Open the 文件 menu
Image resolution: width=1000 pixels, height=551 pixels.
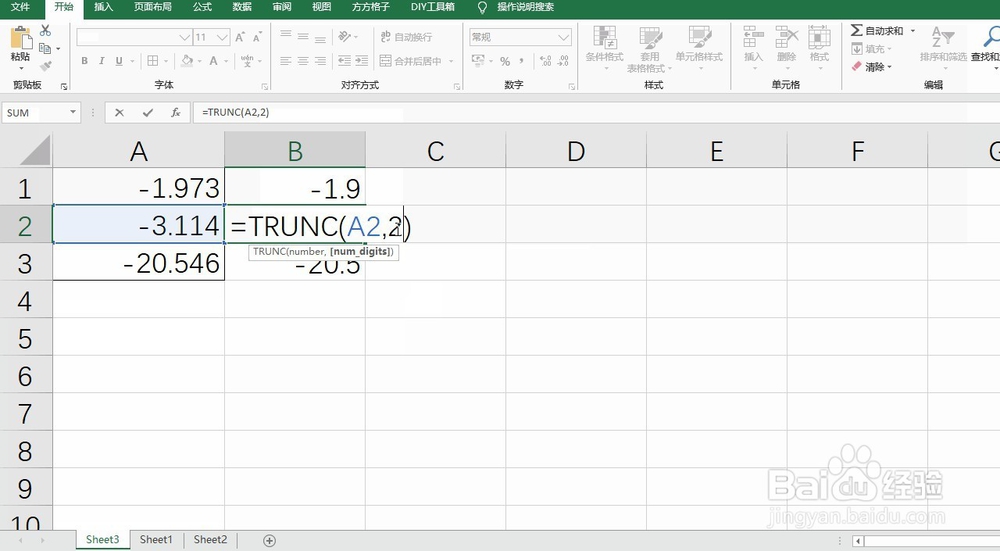20,7
